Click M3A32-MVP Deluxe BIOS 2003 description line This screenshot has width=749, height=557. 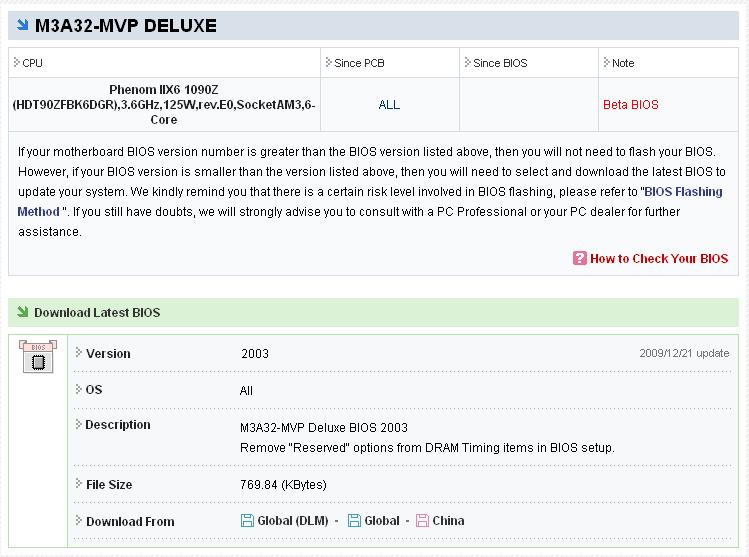[x=324, y=428]
